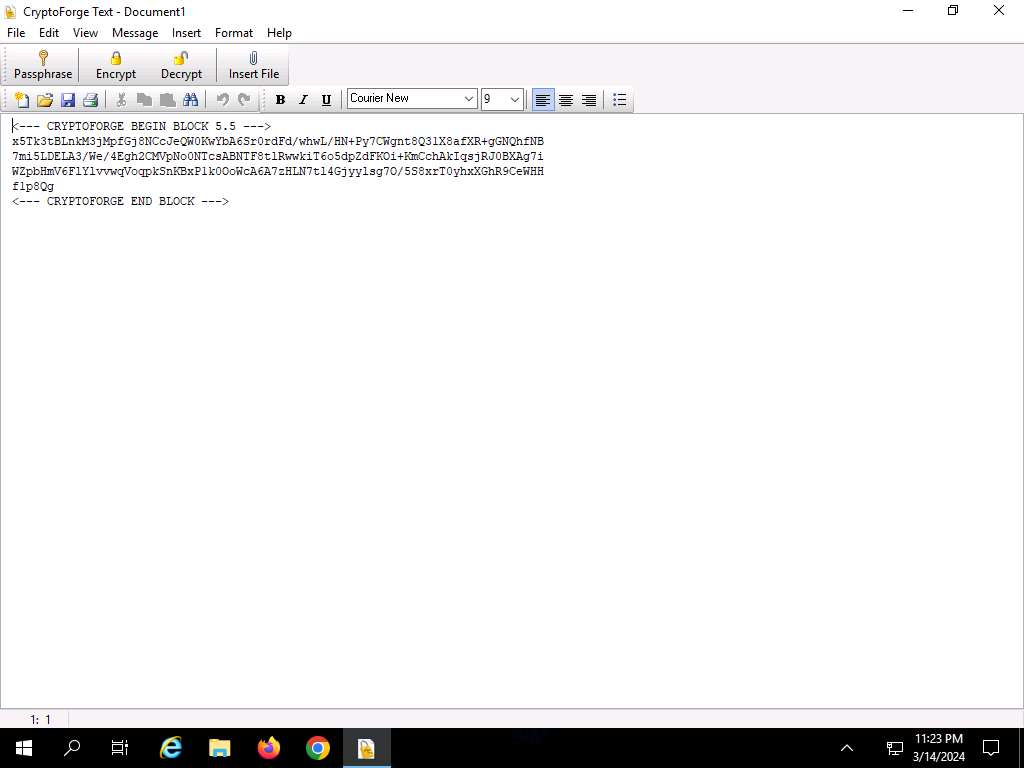Create a new document from the toolbar

(x=21, y=100)
